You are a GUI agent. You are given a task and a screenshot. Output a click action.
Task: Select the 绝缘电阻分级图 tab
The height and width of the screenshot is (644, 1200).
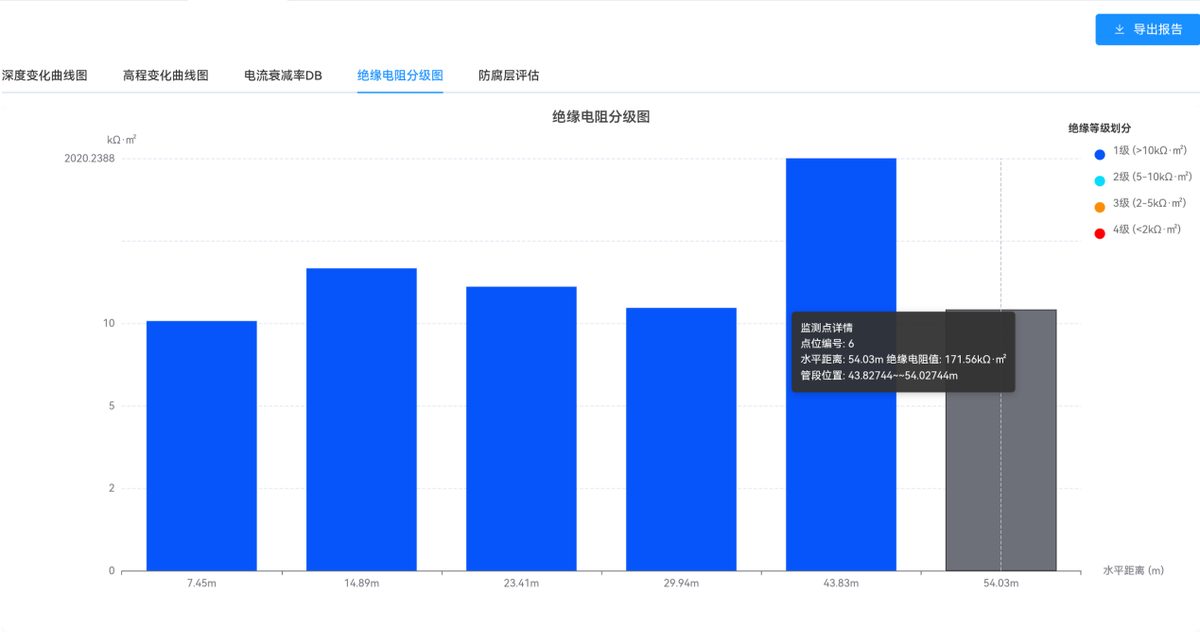pos(400,75)
